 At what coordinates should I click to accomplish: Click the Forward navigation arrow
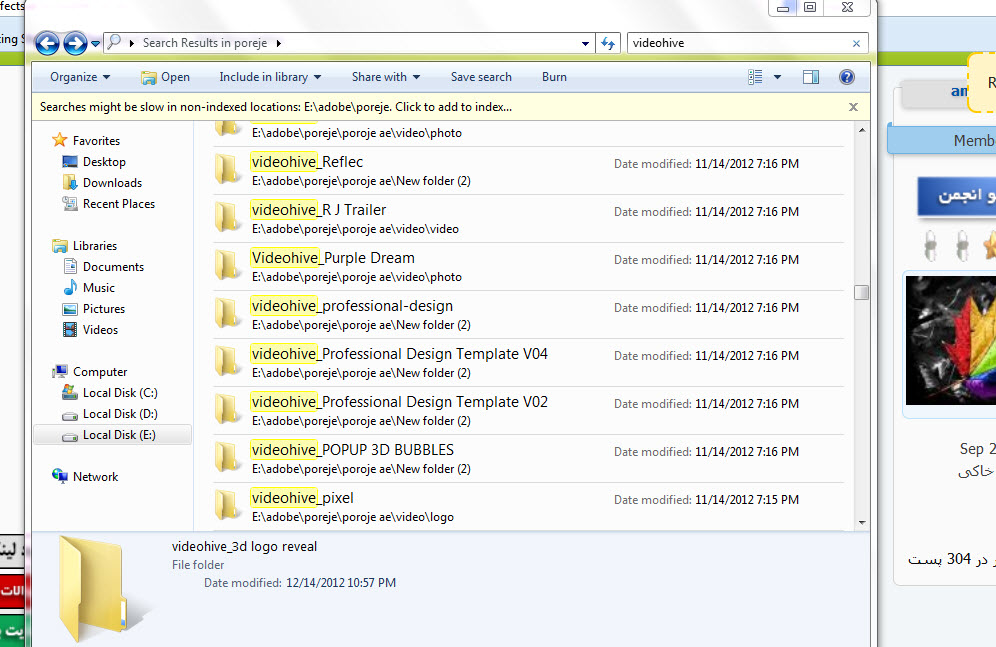[x=75, y=43]
